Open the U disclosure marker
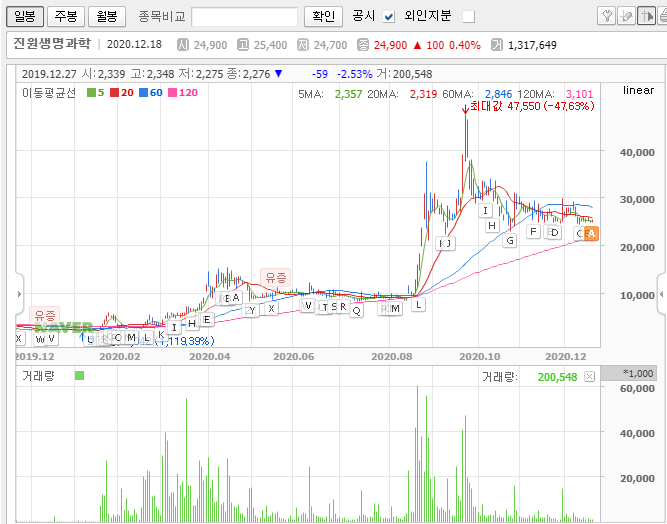The width and height of the screenshot is (667, 524). tap(90, 339)
